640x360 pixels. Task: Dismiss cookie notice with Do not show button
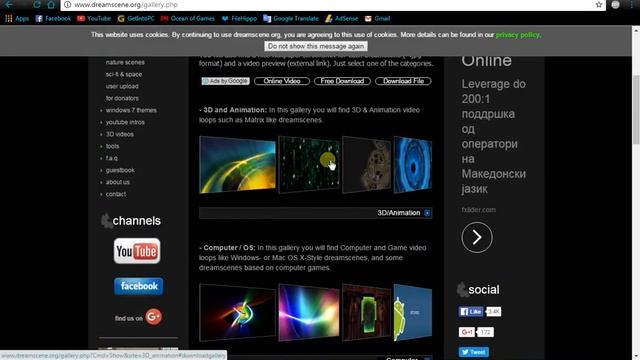click(x=316, y=46)
